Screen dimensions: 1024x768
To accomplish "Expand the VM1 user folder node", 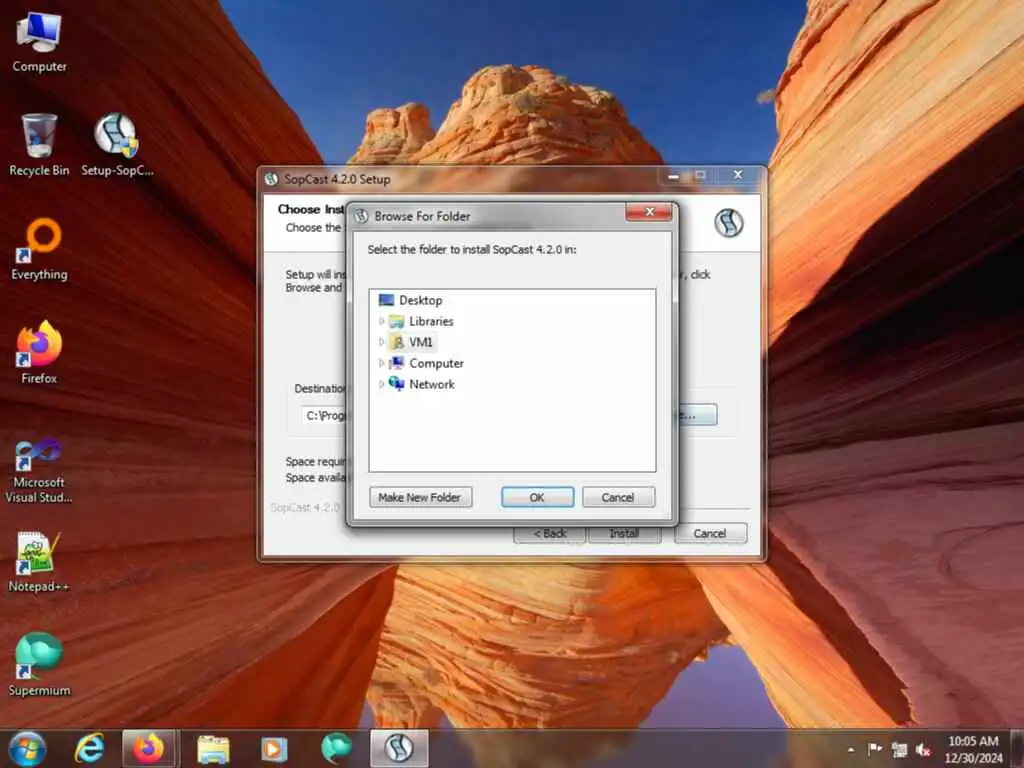I will 381,342.
